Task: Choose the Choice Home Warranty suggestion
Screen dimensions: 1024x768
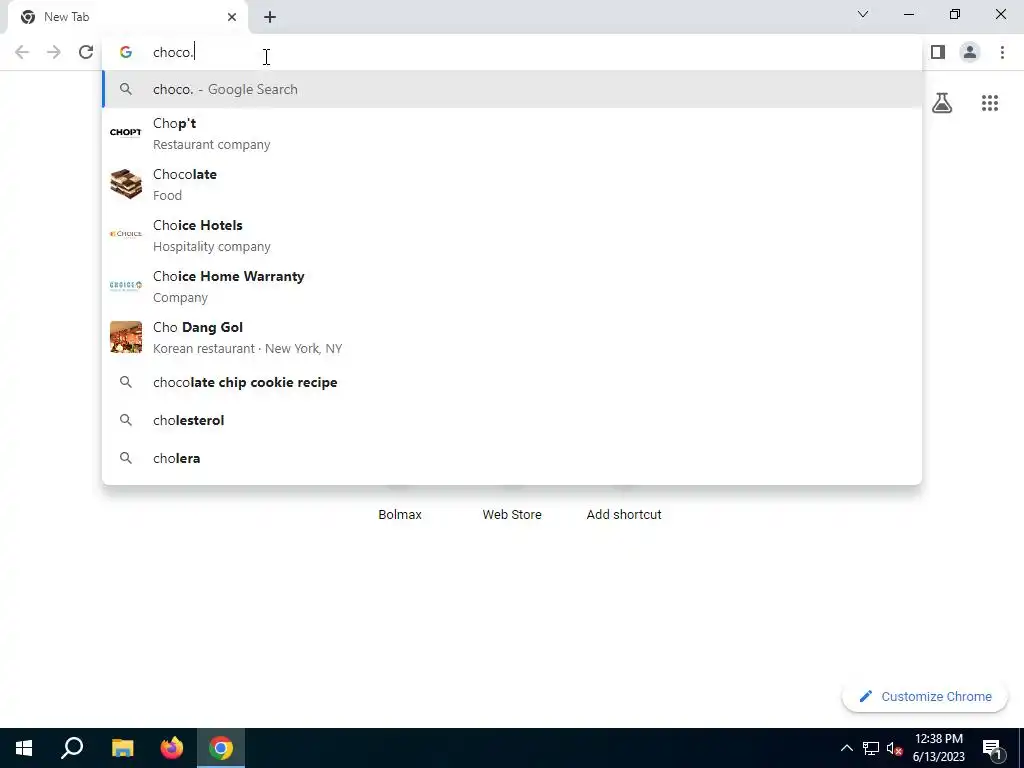Action: click(x=512, y=287)
